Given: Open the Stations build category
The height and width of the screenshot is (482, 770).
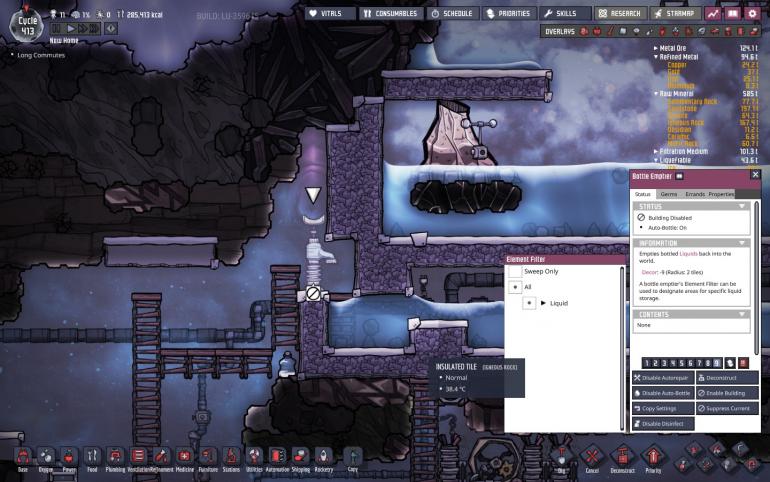Looking at the screenshot, I should pyautogui.click(x=231, y=457).
